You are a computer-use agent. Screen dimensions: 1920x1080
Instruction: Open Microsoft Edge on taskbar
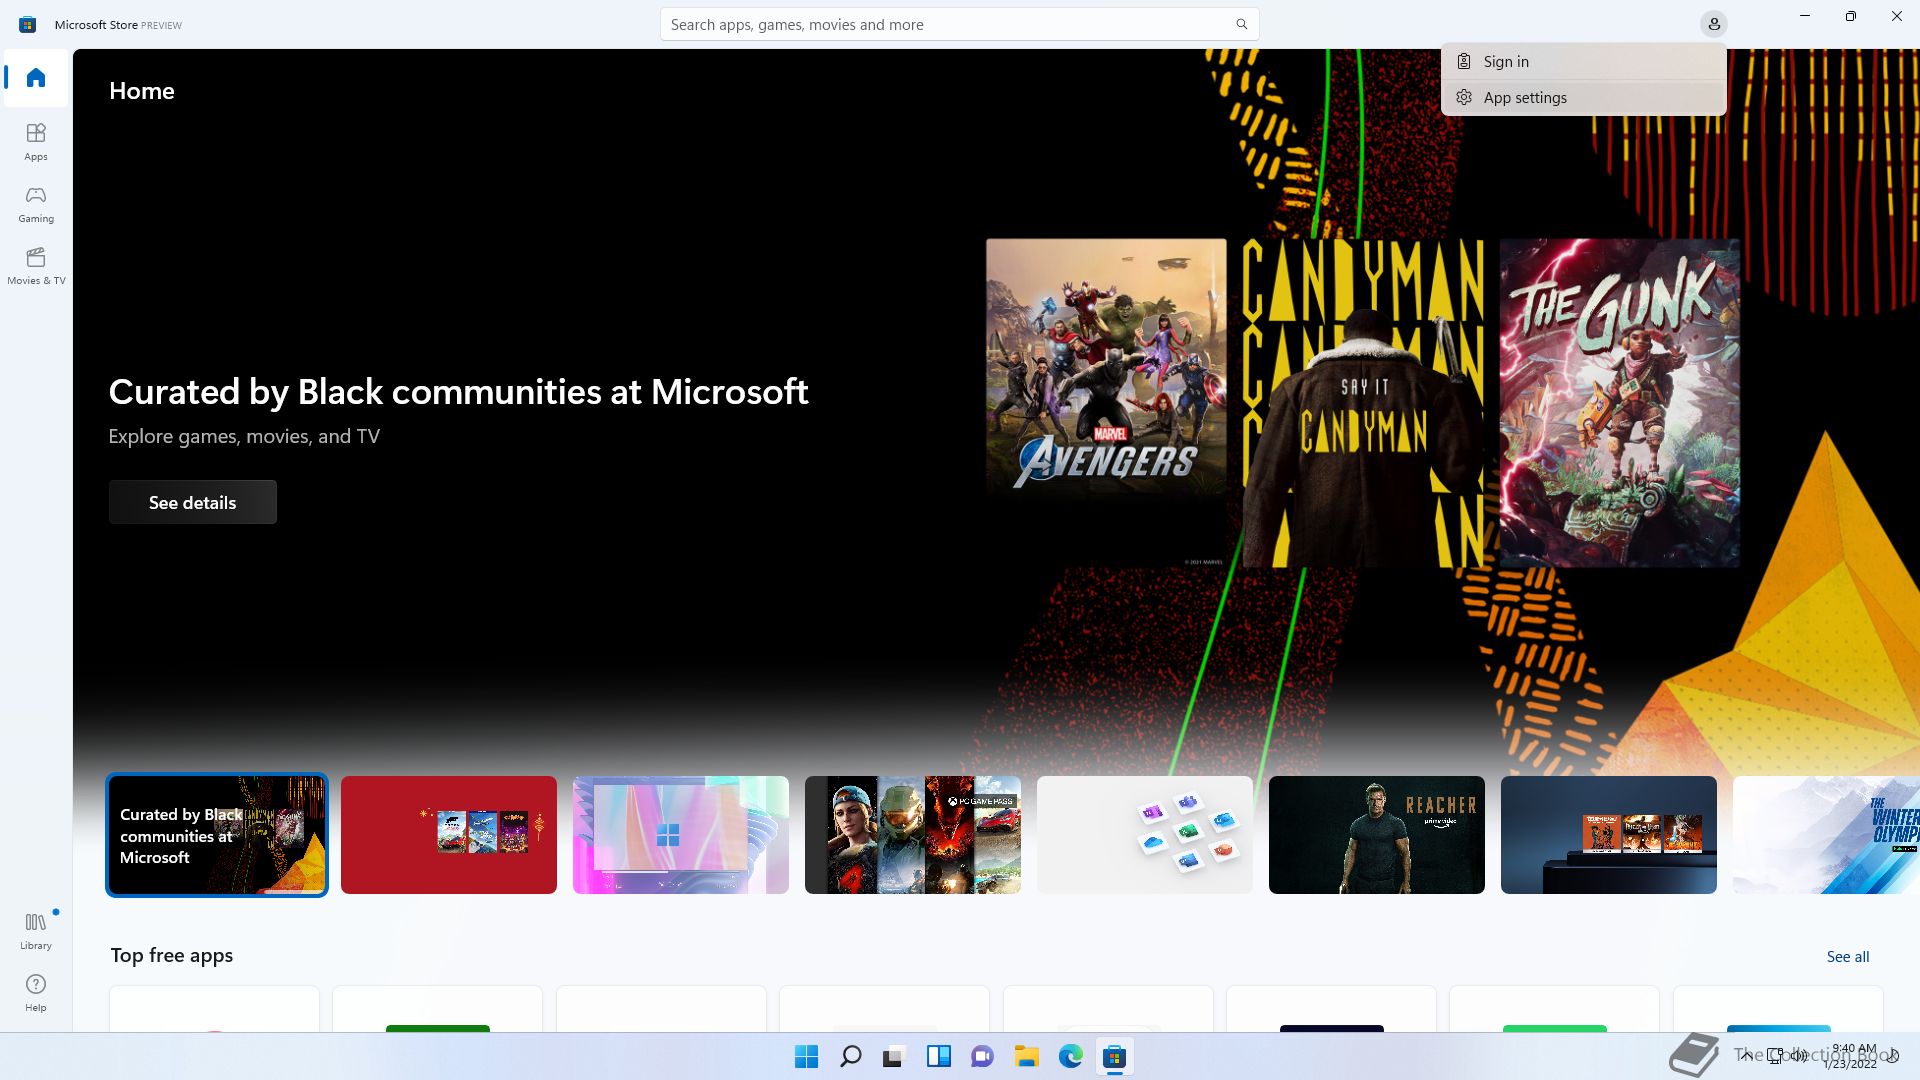click(x=1070, y=1056)
